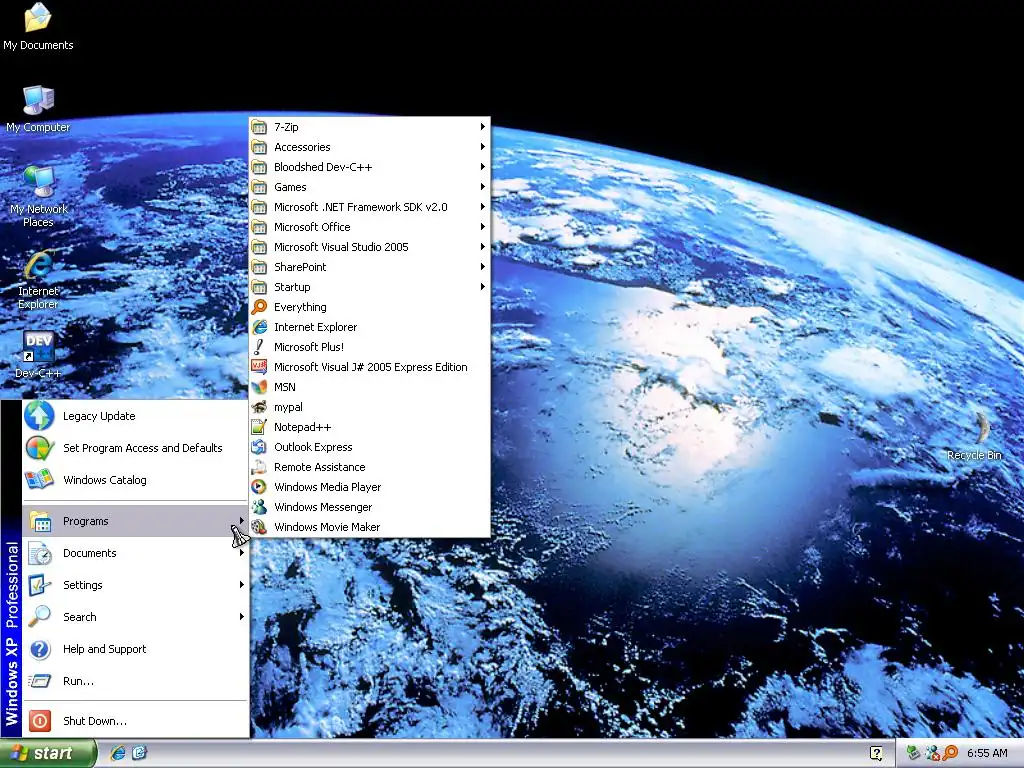Launch the mypal browser
Screen dimensions: 1024x768
pos(370,407)
